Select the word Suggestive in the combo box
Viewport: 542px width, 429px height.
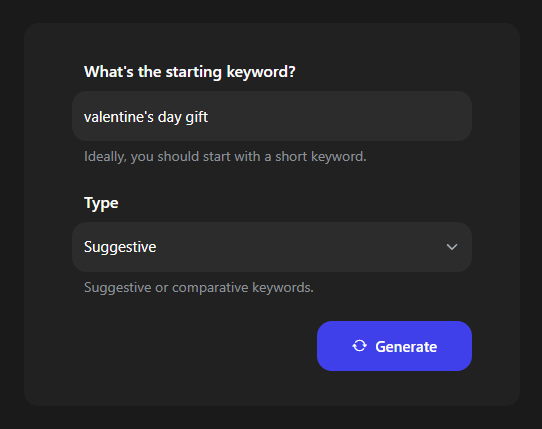pyautogui.click(x=120, y=247)
